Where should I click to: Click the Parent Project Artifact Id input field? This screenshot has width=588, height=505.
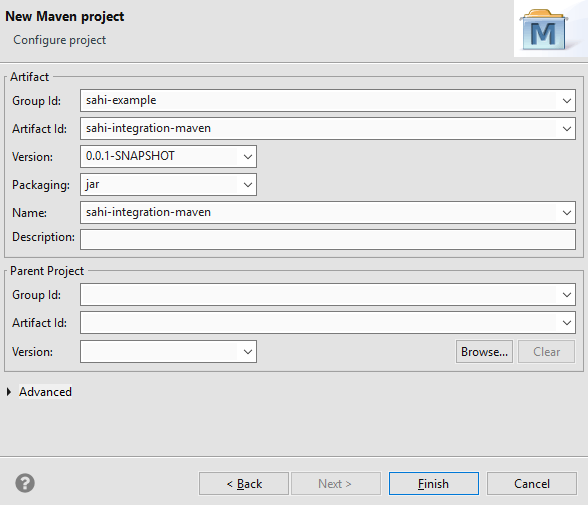click(319, 323)
